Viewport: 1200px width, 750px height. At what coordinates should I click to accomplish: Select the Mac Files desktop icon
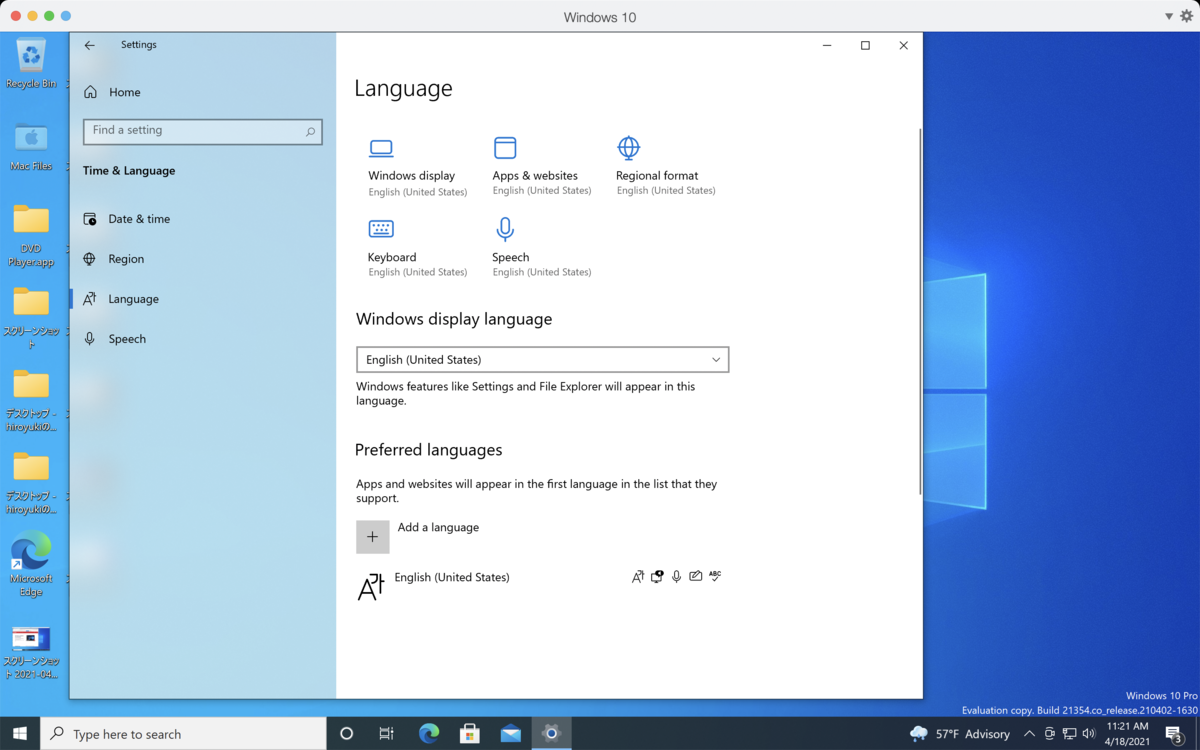32,146
